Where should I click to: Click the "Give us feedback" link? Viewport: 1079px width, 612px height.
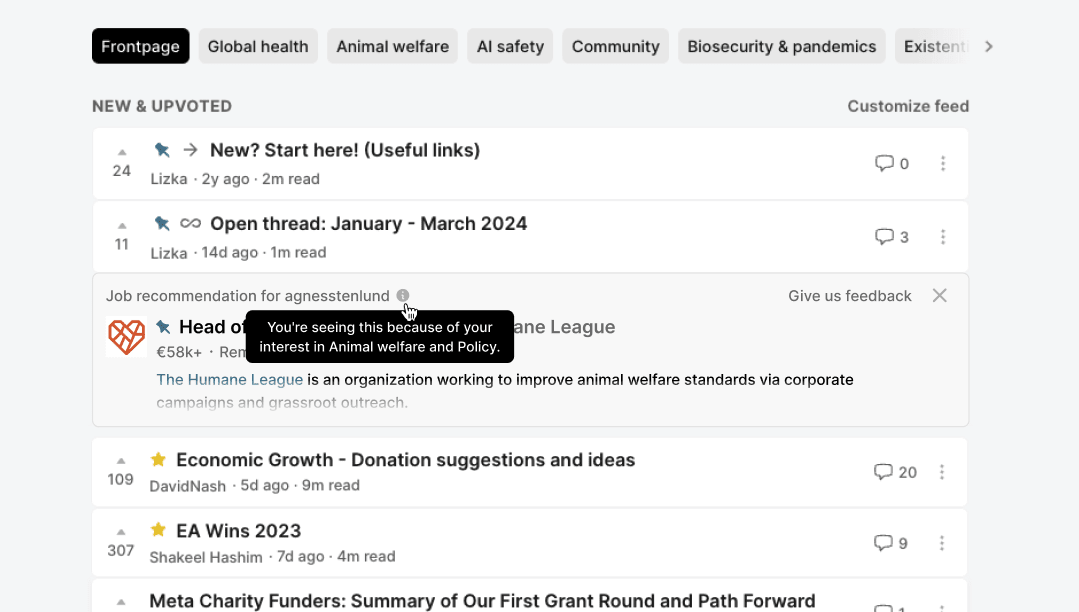[x=849, y=296]
